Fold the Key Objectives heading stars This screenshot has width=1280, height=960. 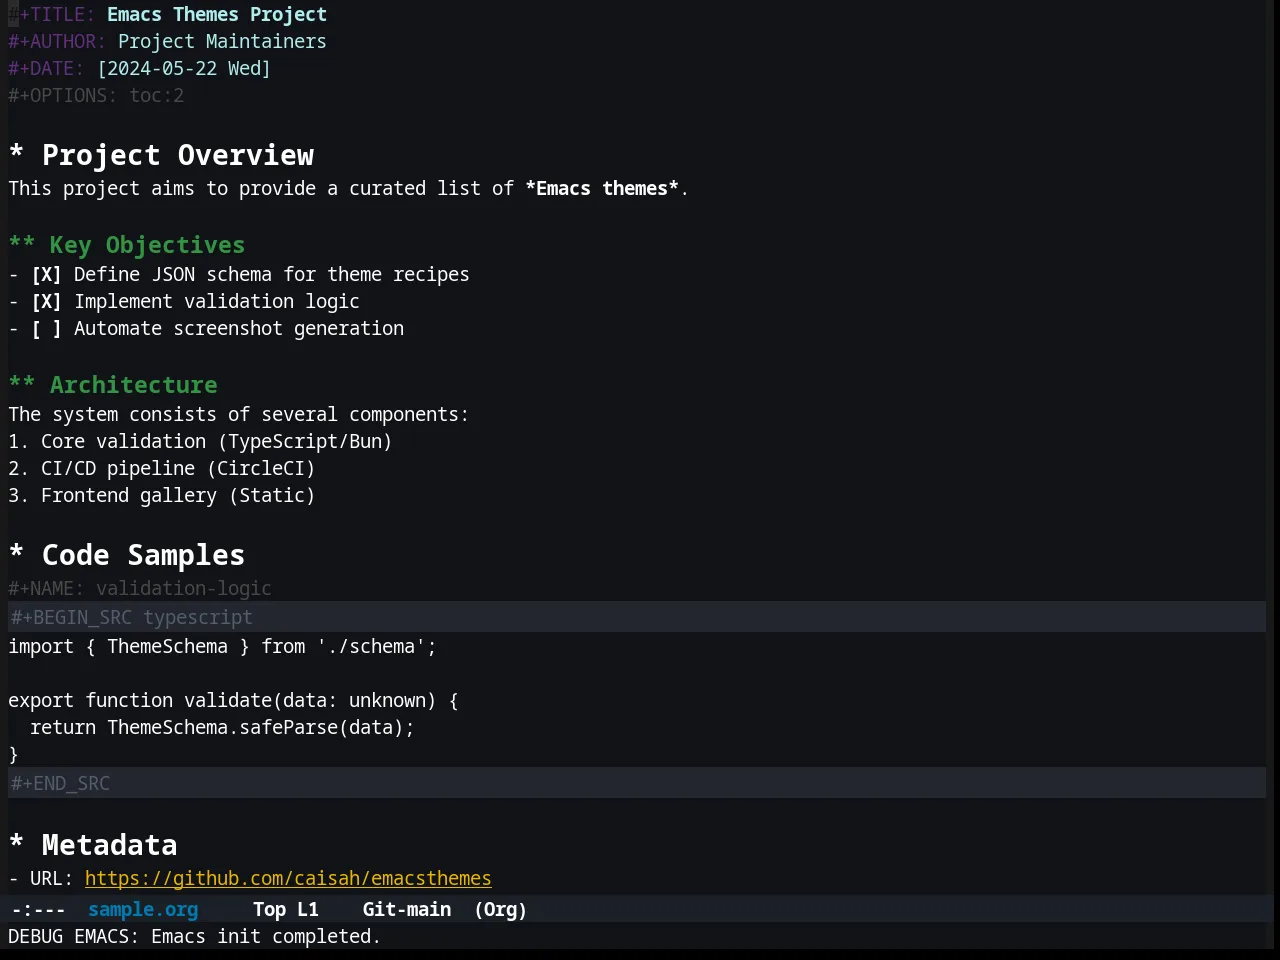tap(22, 243)
